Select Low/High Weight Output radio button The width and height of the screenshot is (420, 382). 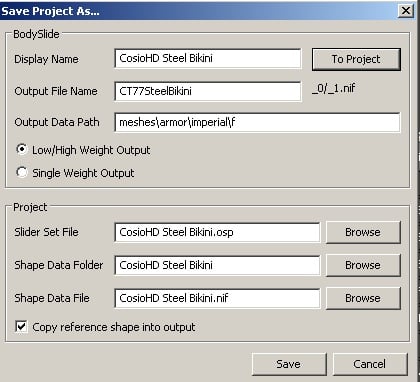point(22,150)
